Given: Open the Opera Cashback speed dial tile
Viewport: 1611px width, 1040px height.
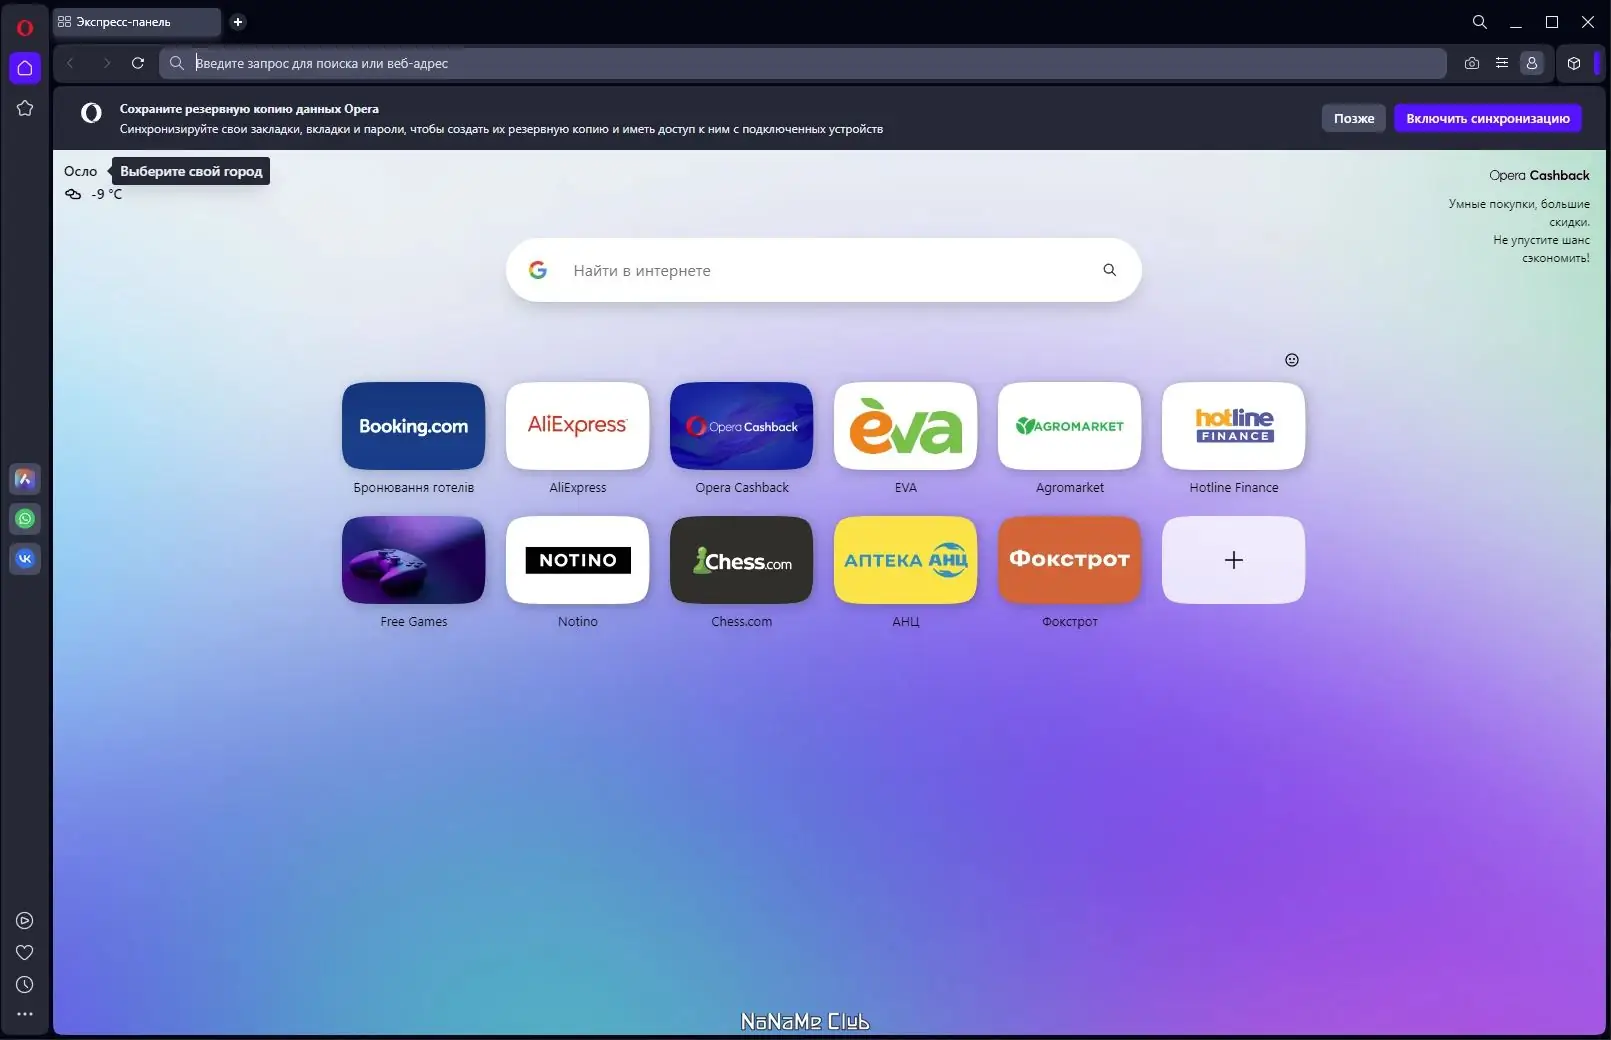Looking at the screenshot, I should 742,426.
